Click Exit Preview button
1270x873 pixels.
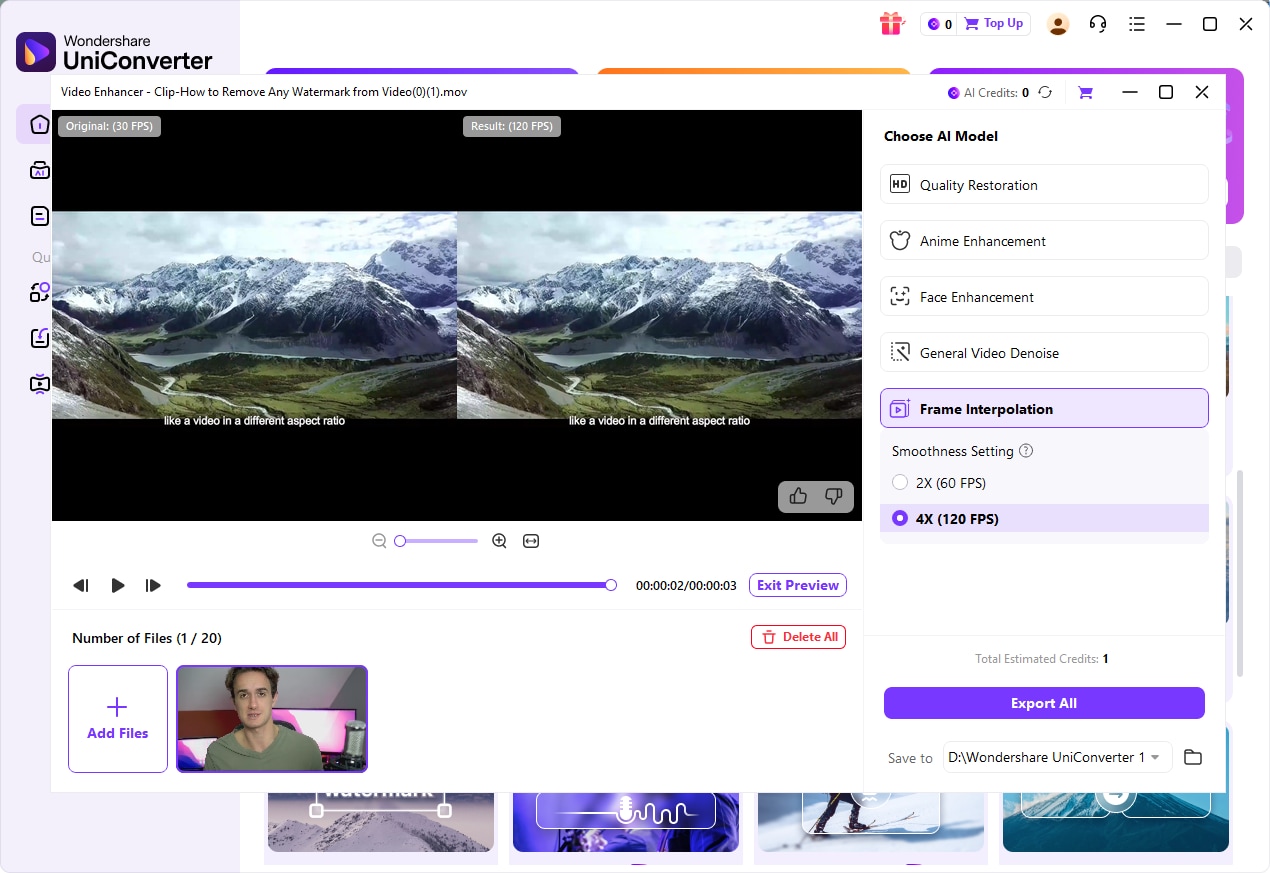click(x=798, y=585)
